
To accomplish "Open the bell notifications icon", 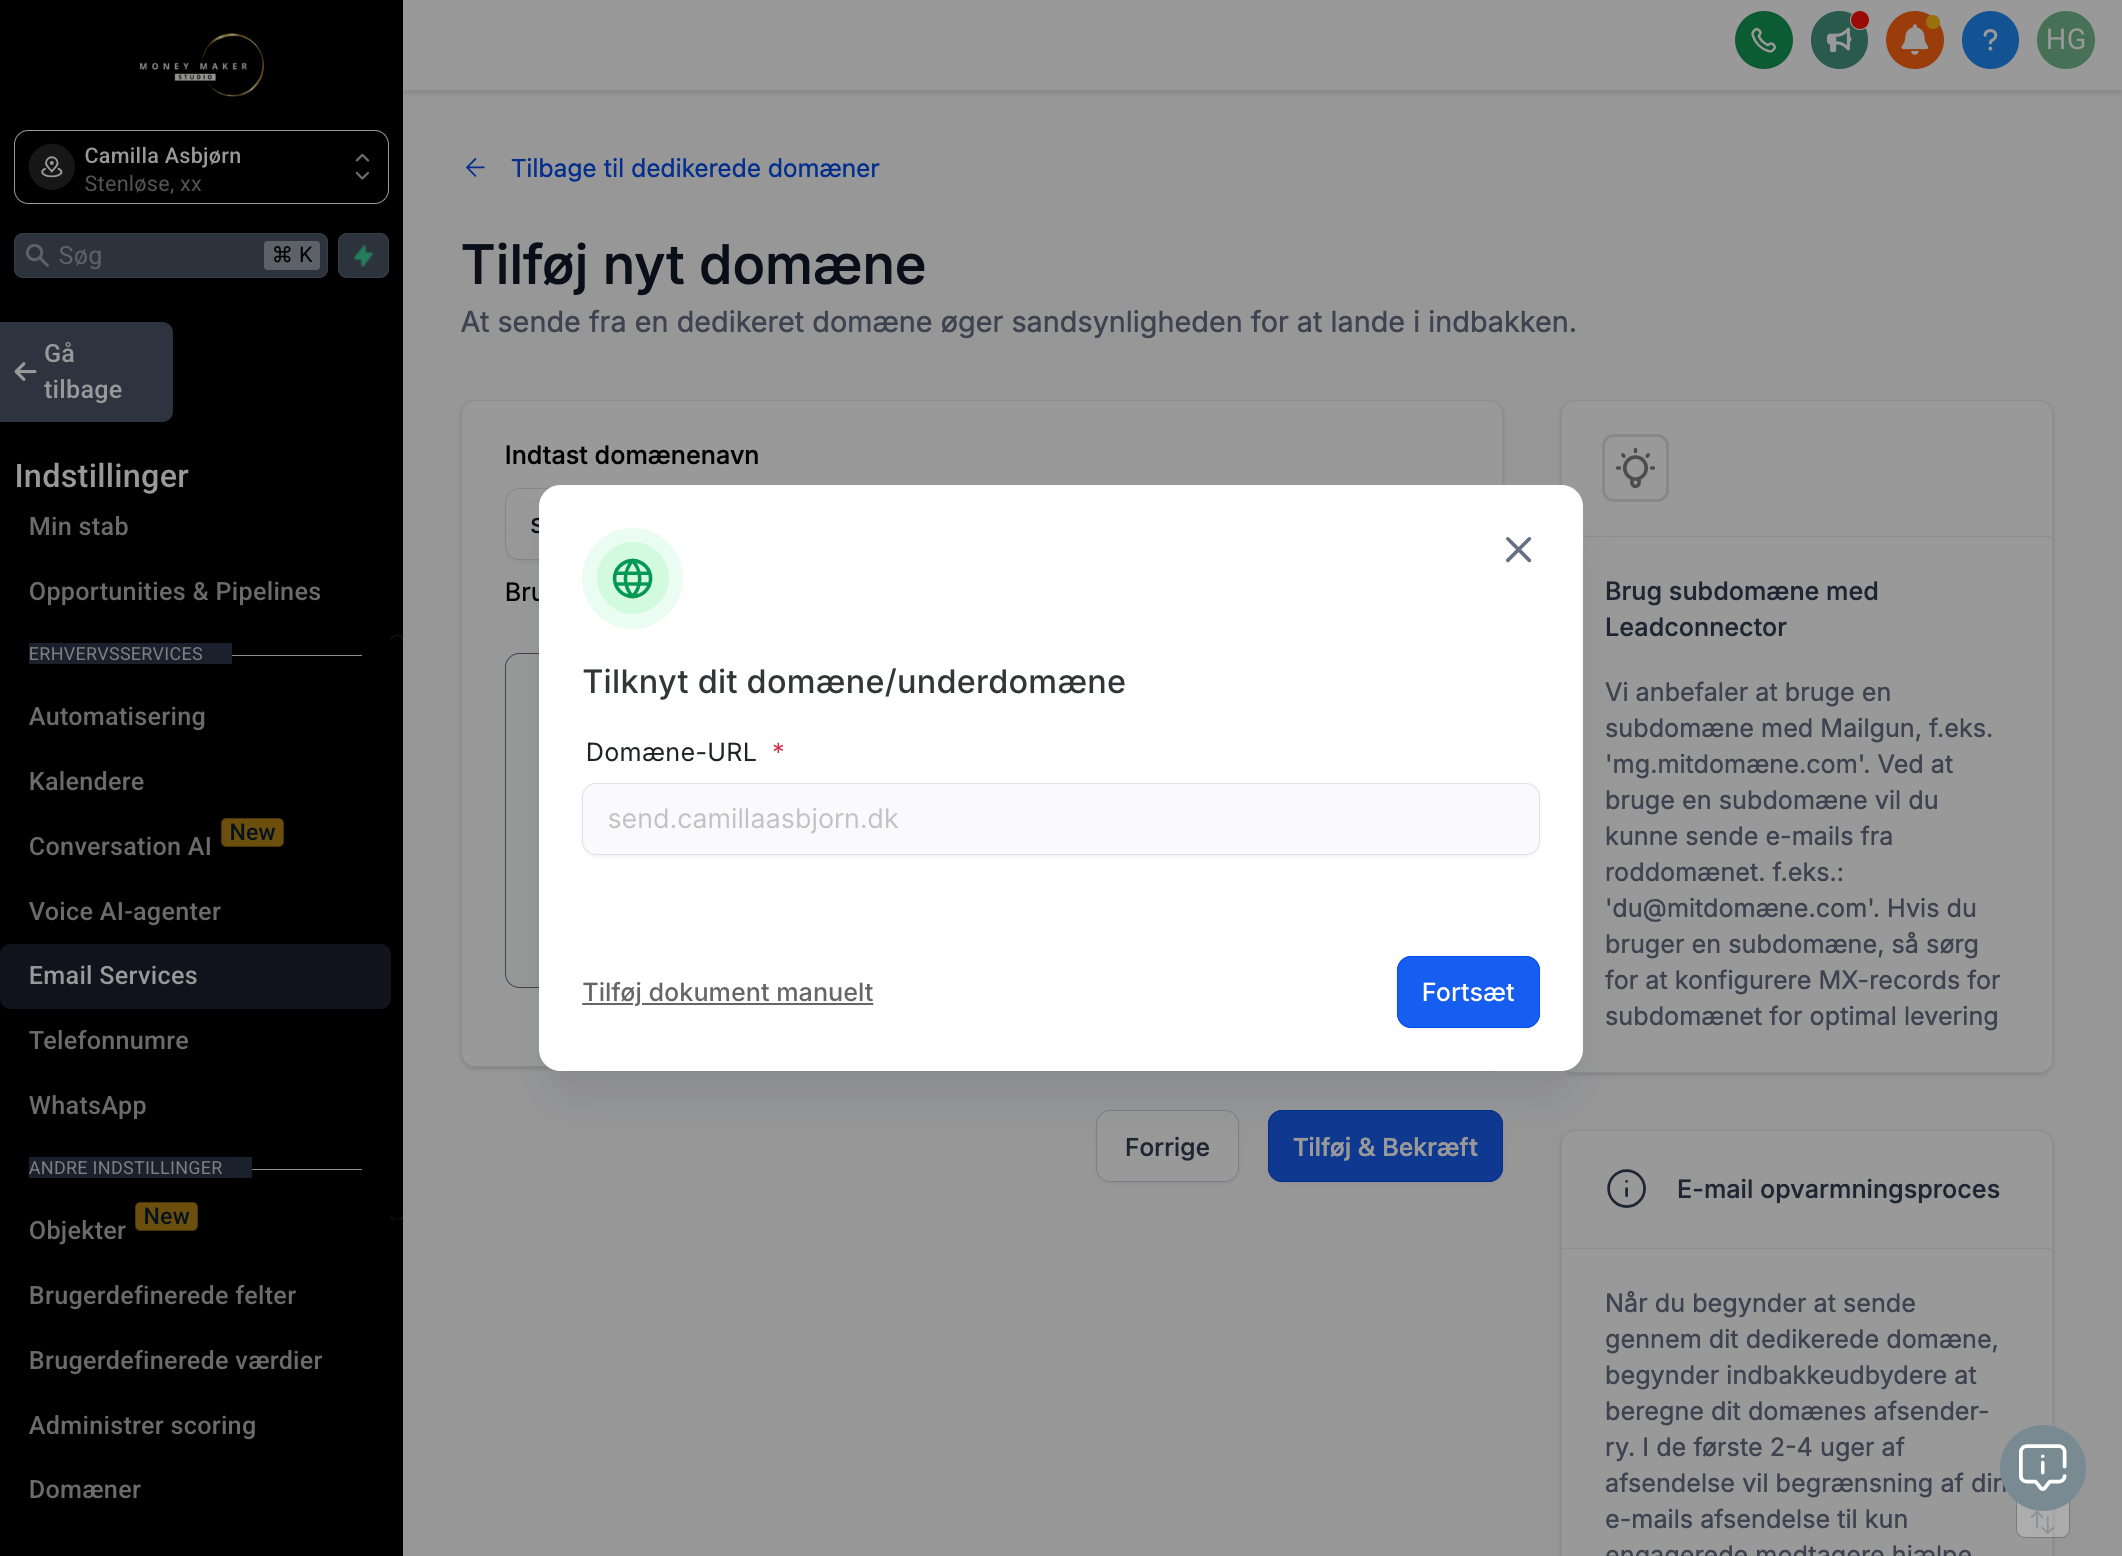I will point(1914,40).
